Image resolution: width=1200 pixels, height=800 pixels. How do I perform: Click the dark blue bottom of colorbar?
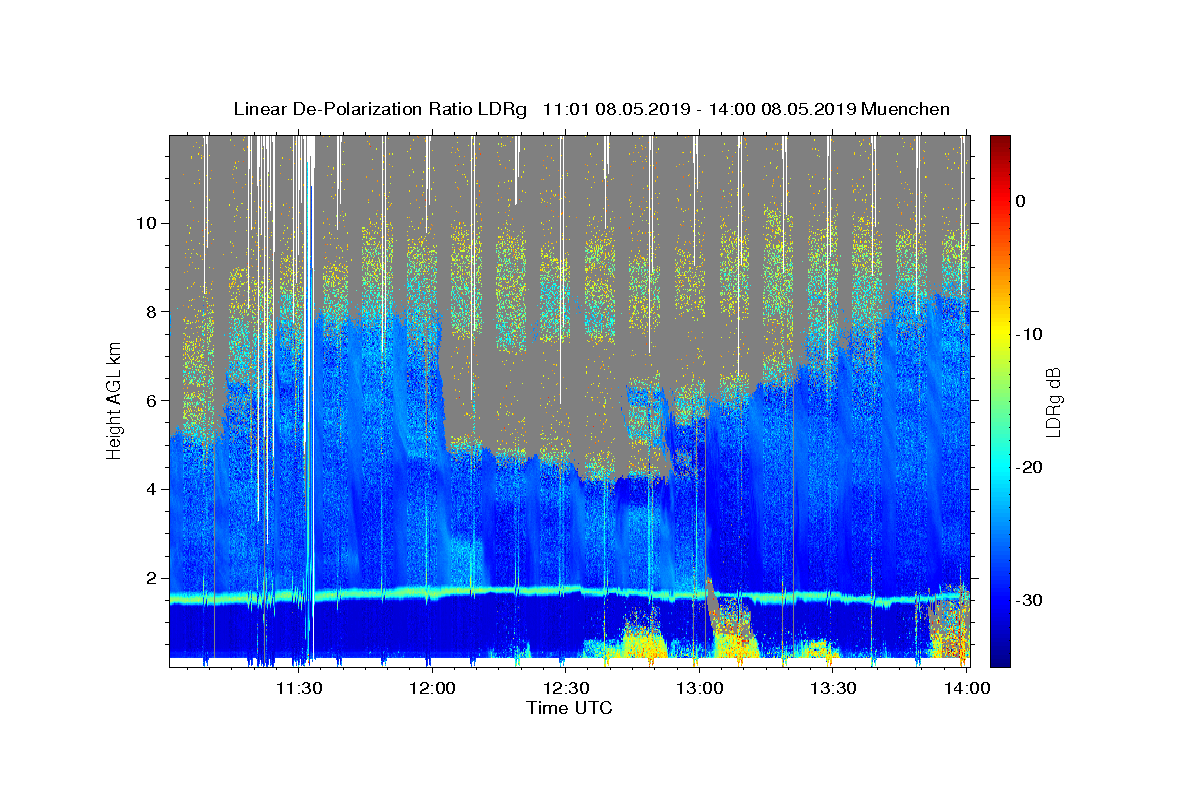(x=999, y=659)
